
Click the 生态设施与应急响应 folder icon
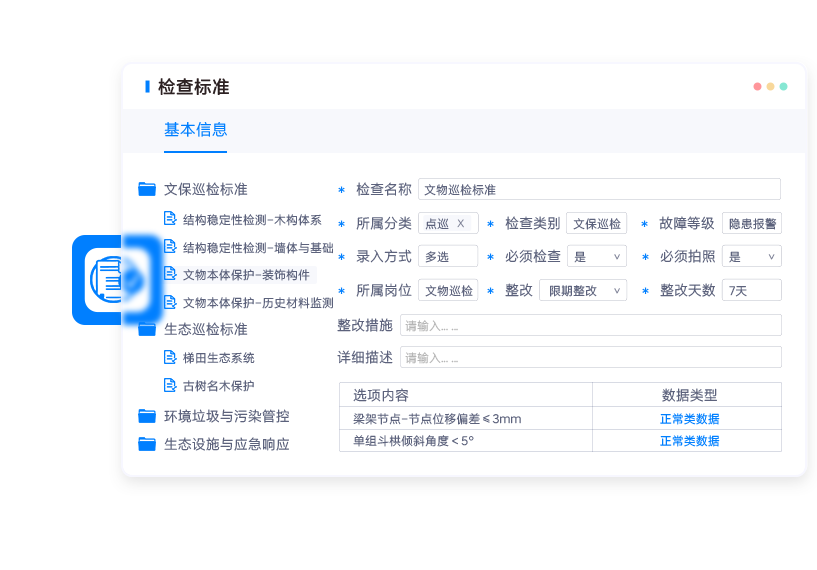click(x=147, y=444)
